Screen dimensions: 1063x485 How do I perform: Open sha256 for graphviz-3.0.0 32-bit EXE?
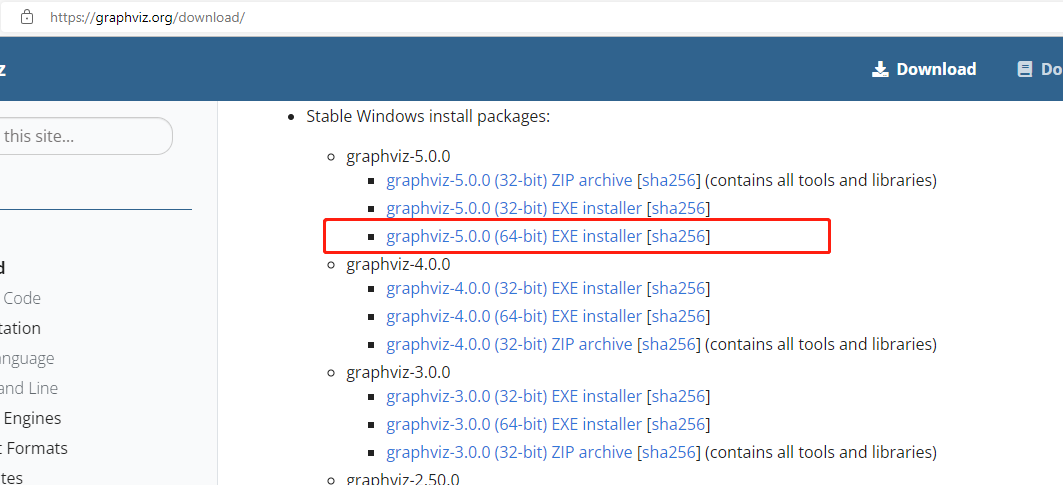[679, 396]
